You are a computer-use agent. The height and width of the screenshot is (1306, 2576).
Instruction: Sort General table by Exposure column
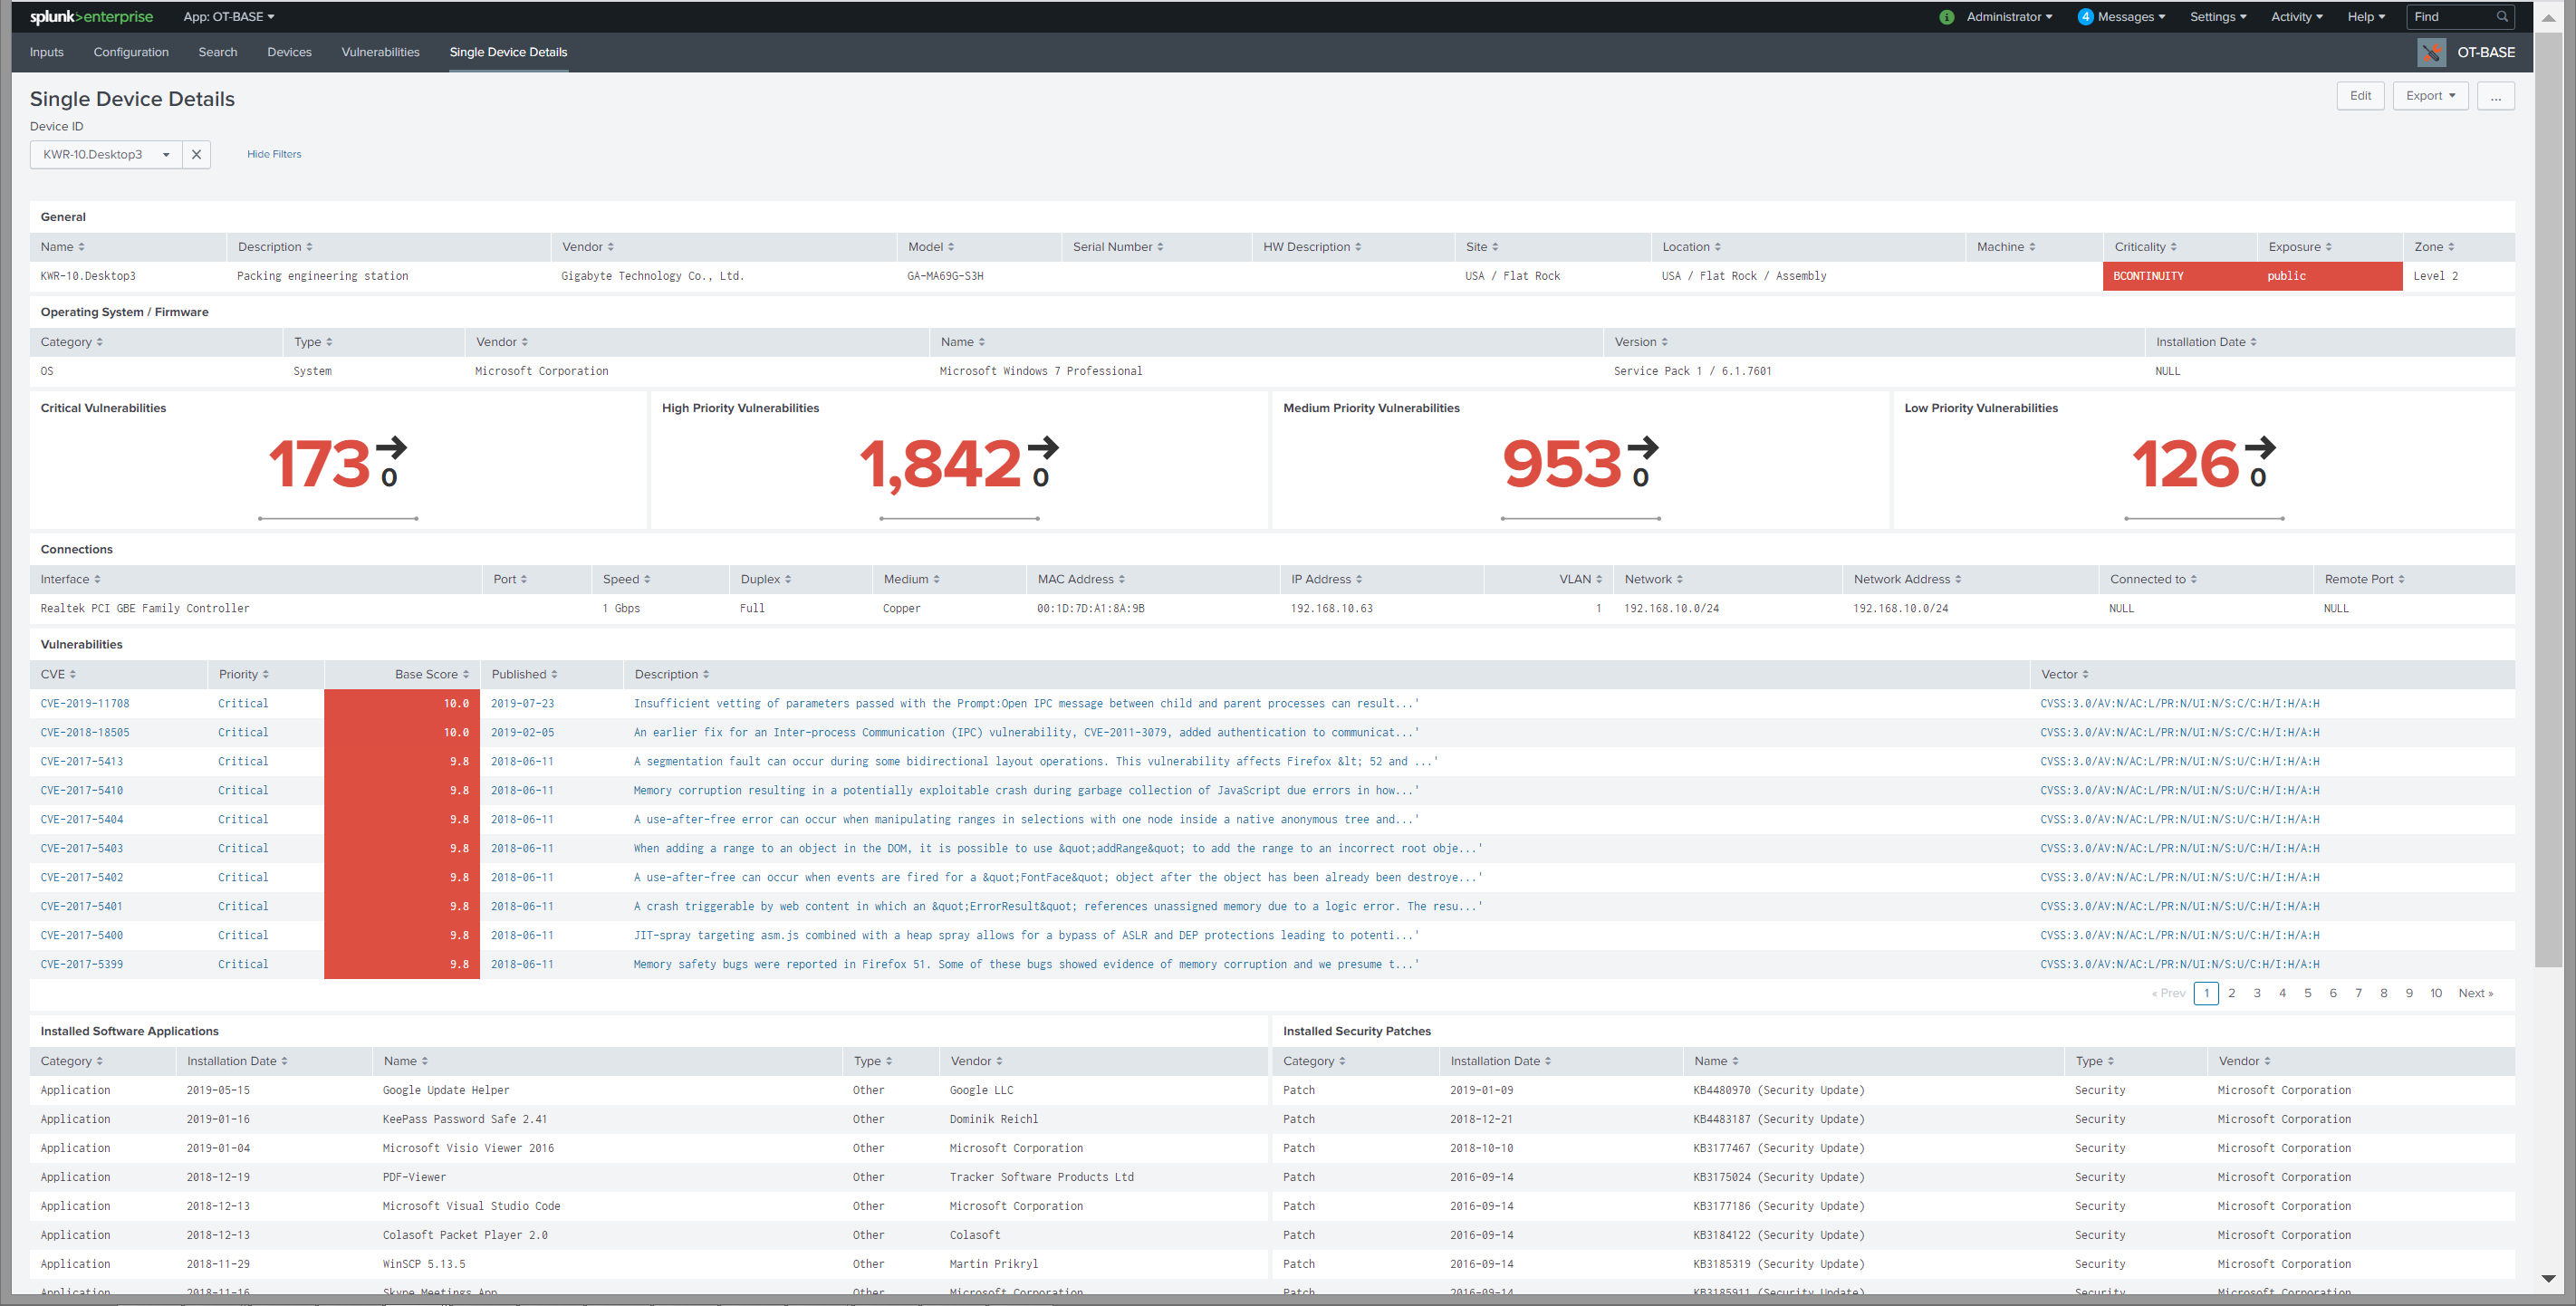2300,247
